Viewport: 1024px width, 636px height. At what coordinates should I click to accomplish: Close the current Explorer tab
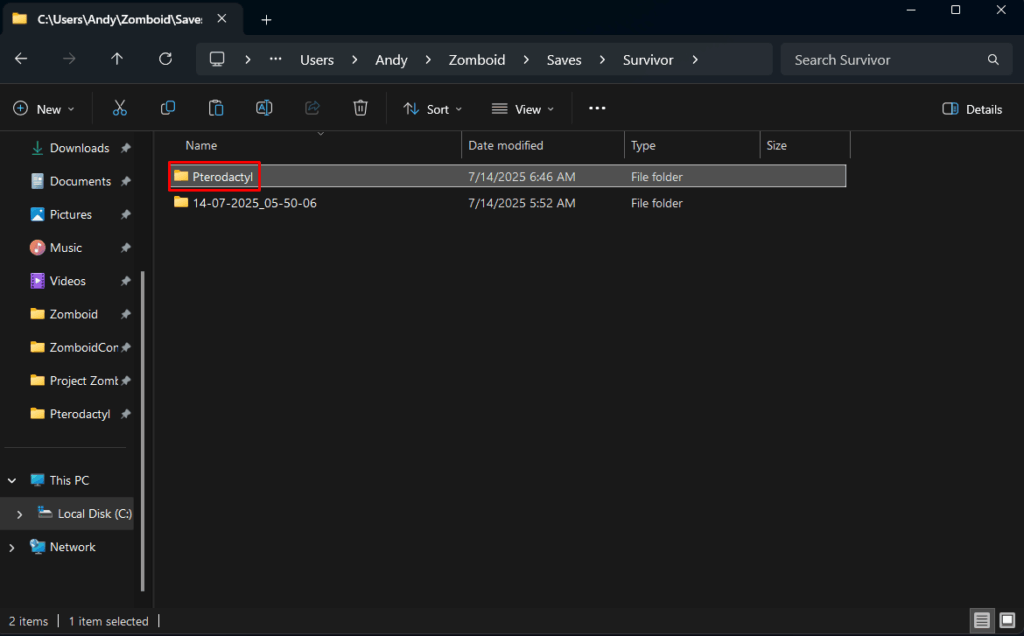222,19
